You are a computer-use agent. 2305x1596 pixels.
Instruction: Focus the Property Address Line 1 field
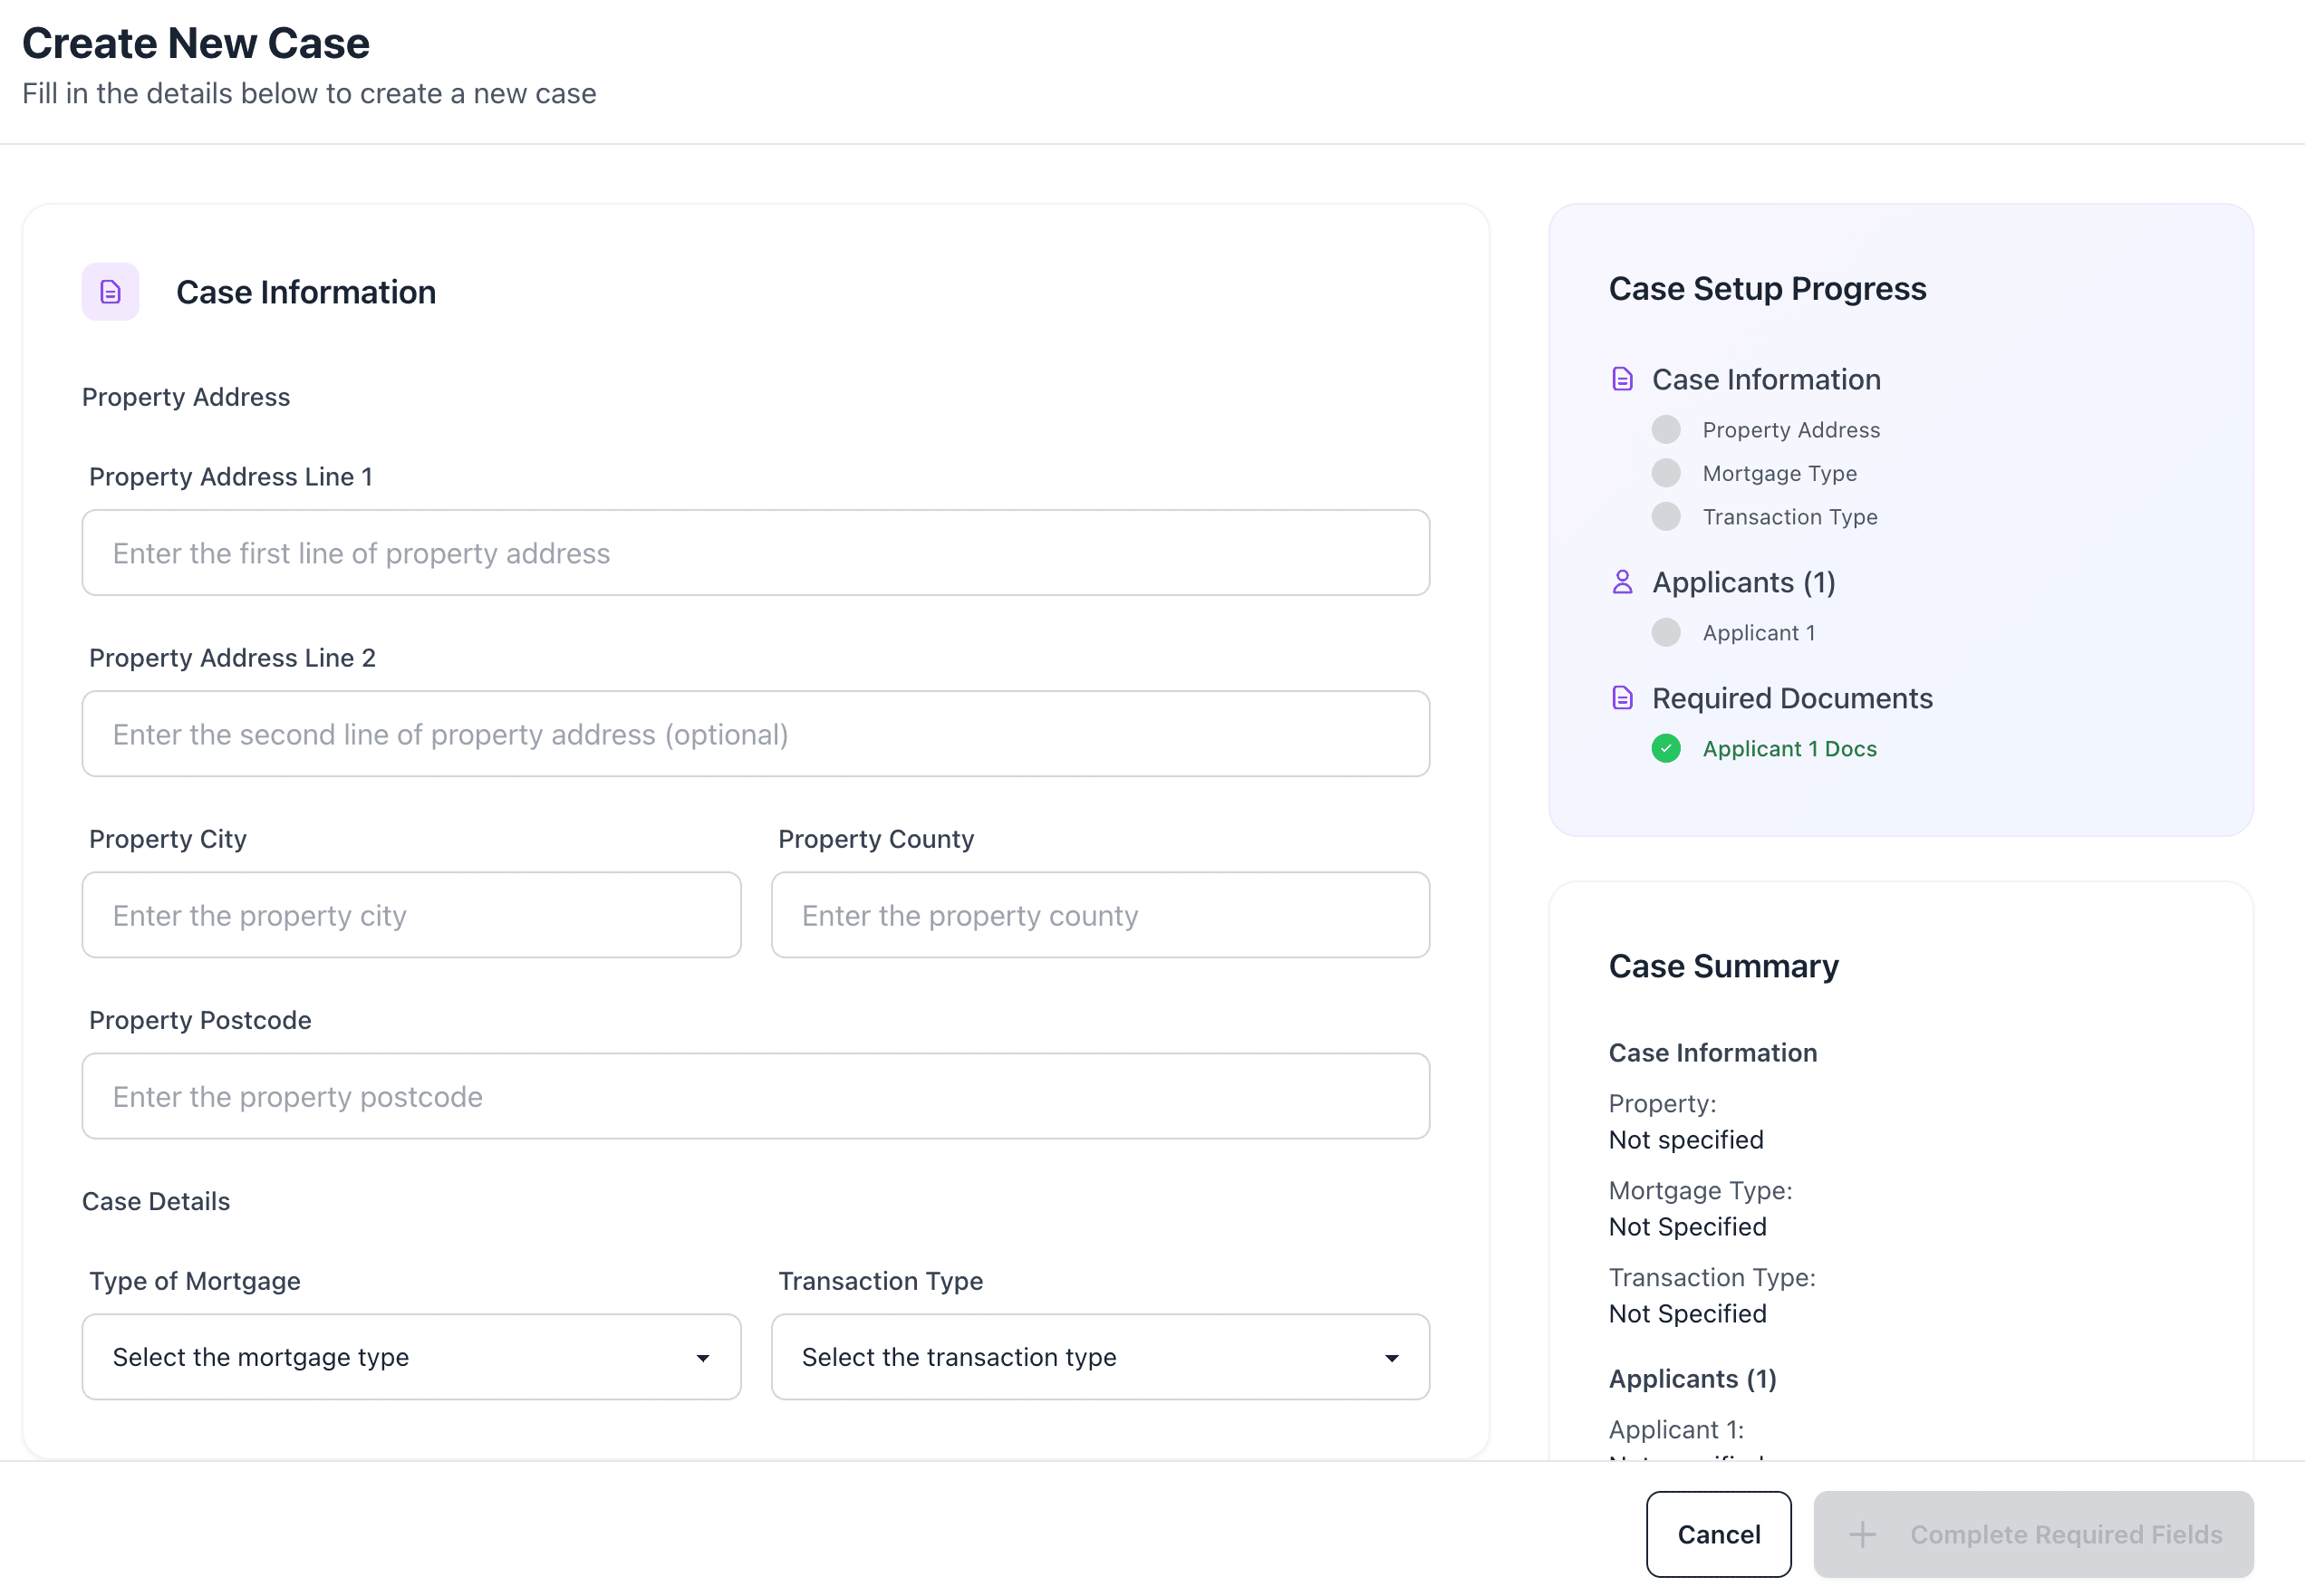pyautogui.click(x=755, y=553)
